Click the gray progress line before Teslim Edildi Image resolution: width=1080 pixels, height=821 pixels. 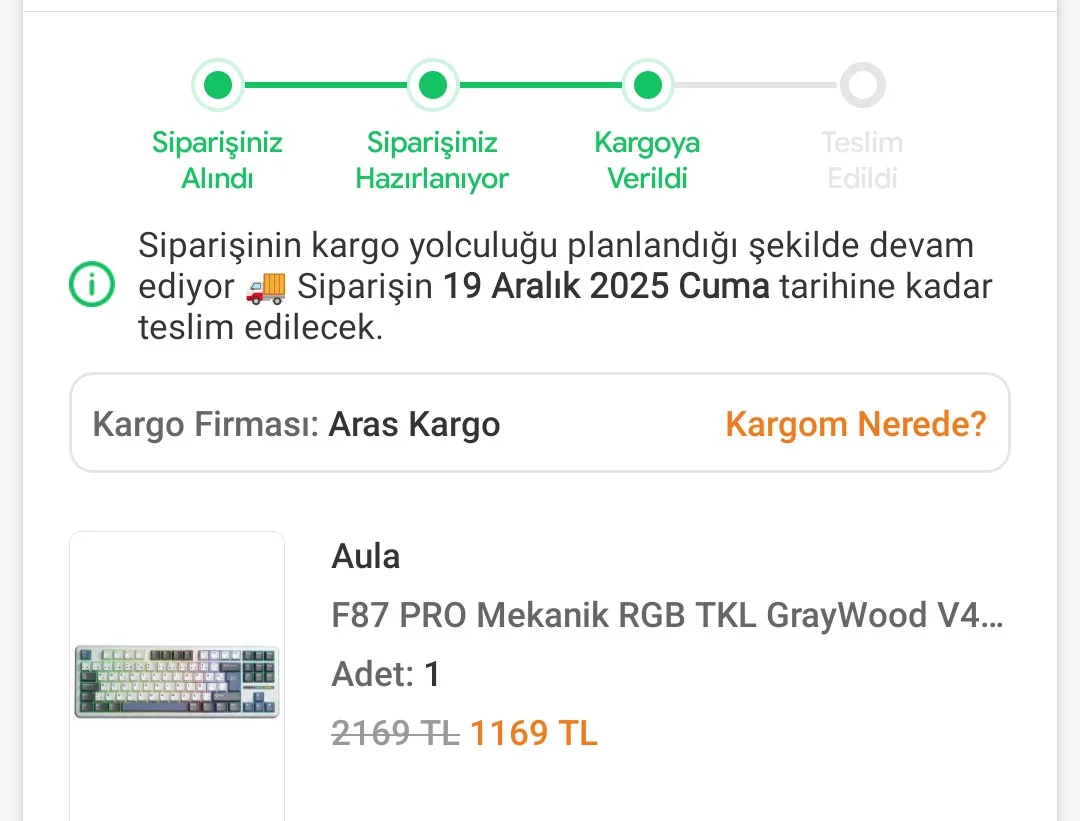(755, 85)
